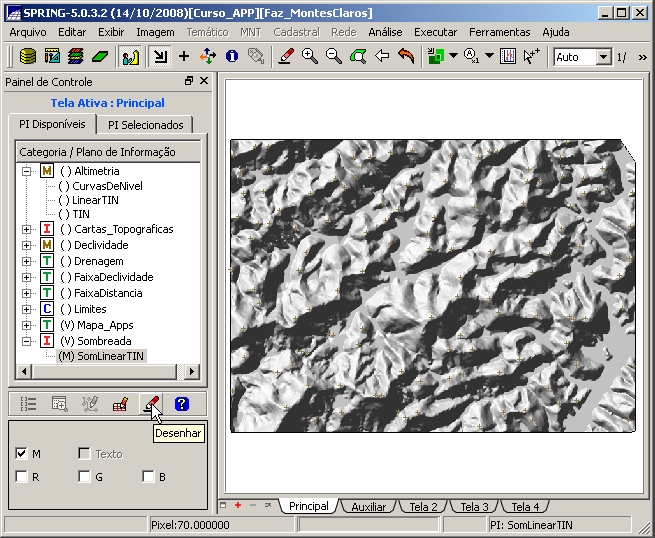Select the CurvasDeNivel layer item
This screenshot has width=655, height=538.
point(107,186)
